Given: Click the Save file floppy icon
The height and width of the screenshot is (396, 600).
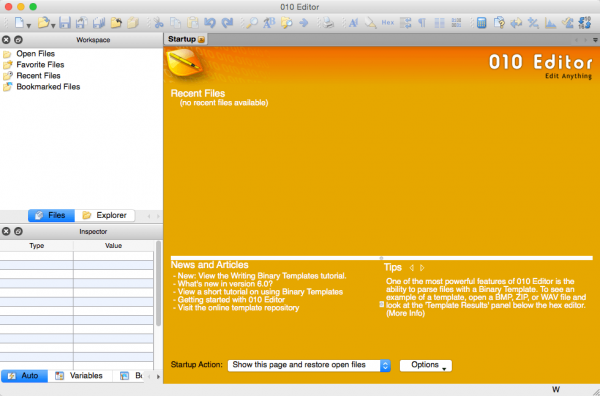Looking at the screenshot, I should [x=65, y=23].
